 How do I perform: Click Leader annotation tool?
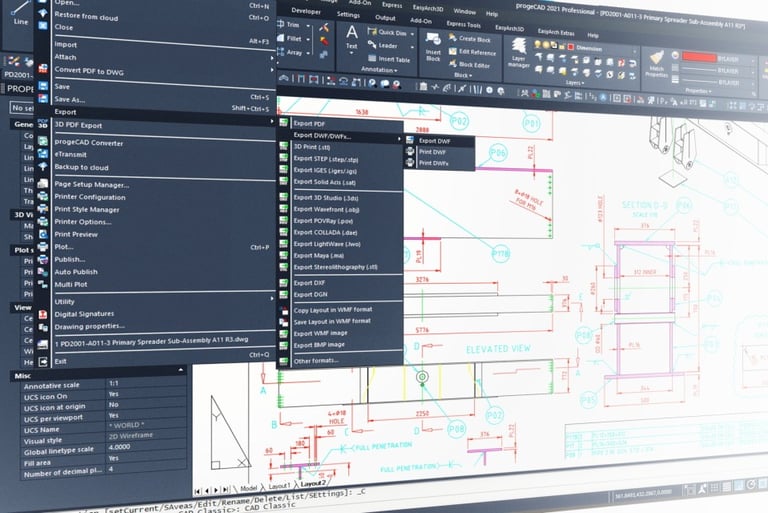point(383,45)
